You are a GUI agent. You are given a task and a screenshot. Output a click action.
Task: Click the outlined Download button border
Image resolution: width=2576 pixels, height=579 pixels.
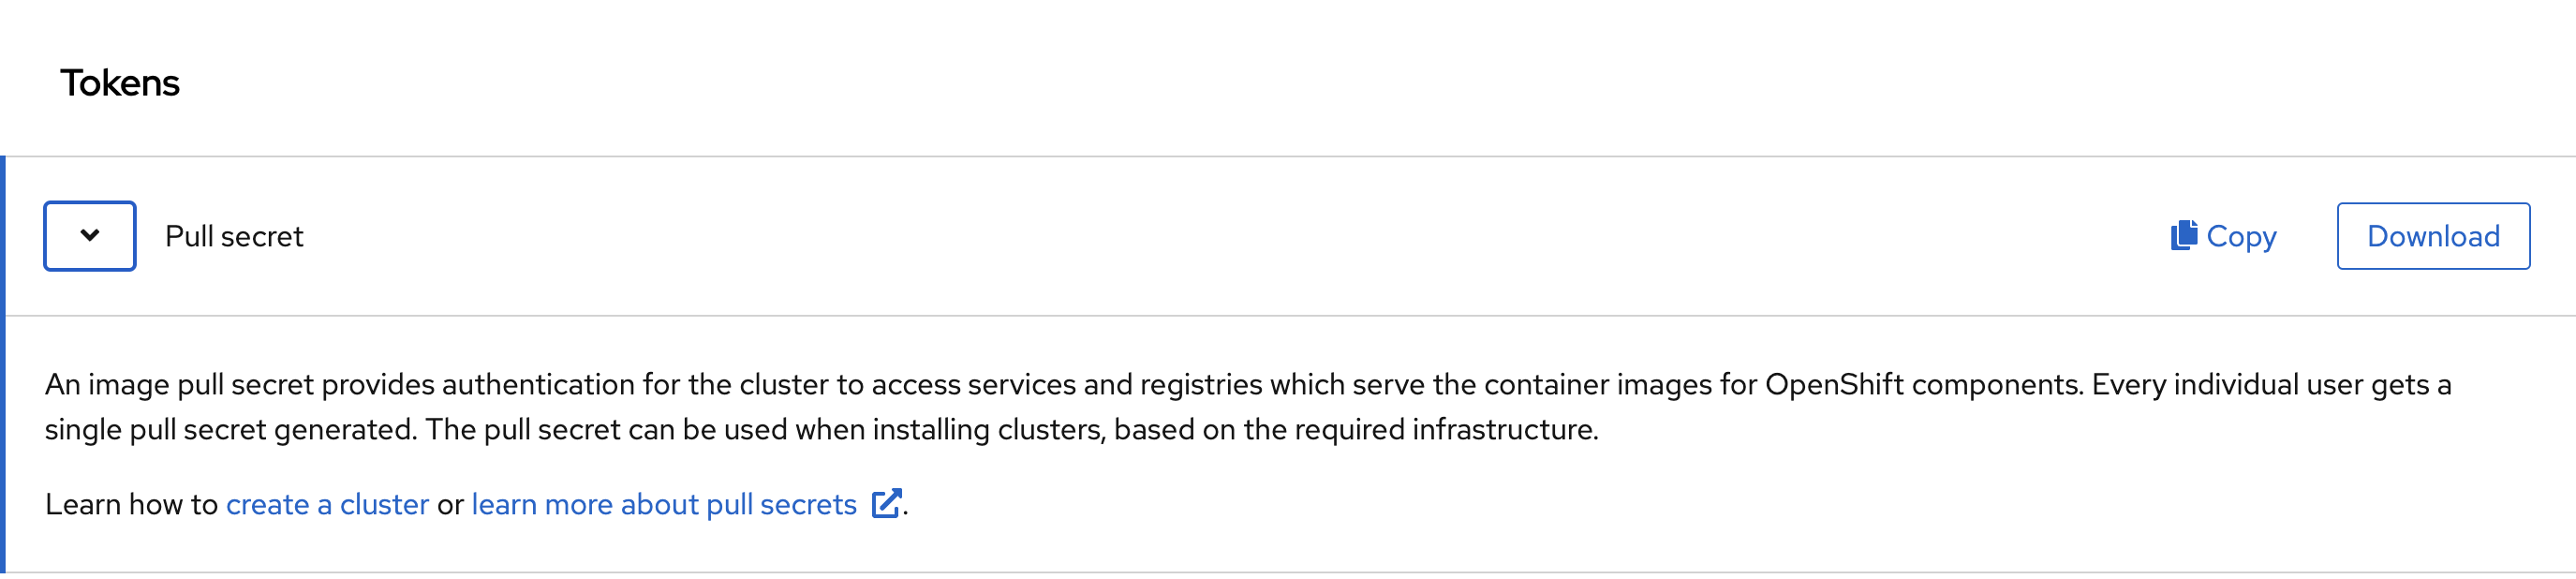pyautogui.click(x=2433, y=236)
